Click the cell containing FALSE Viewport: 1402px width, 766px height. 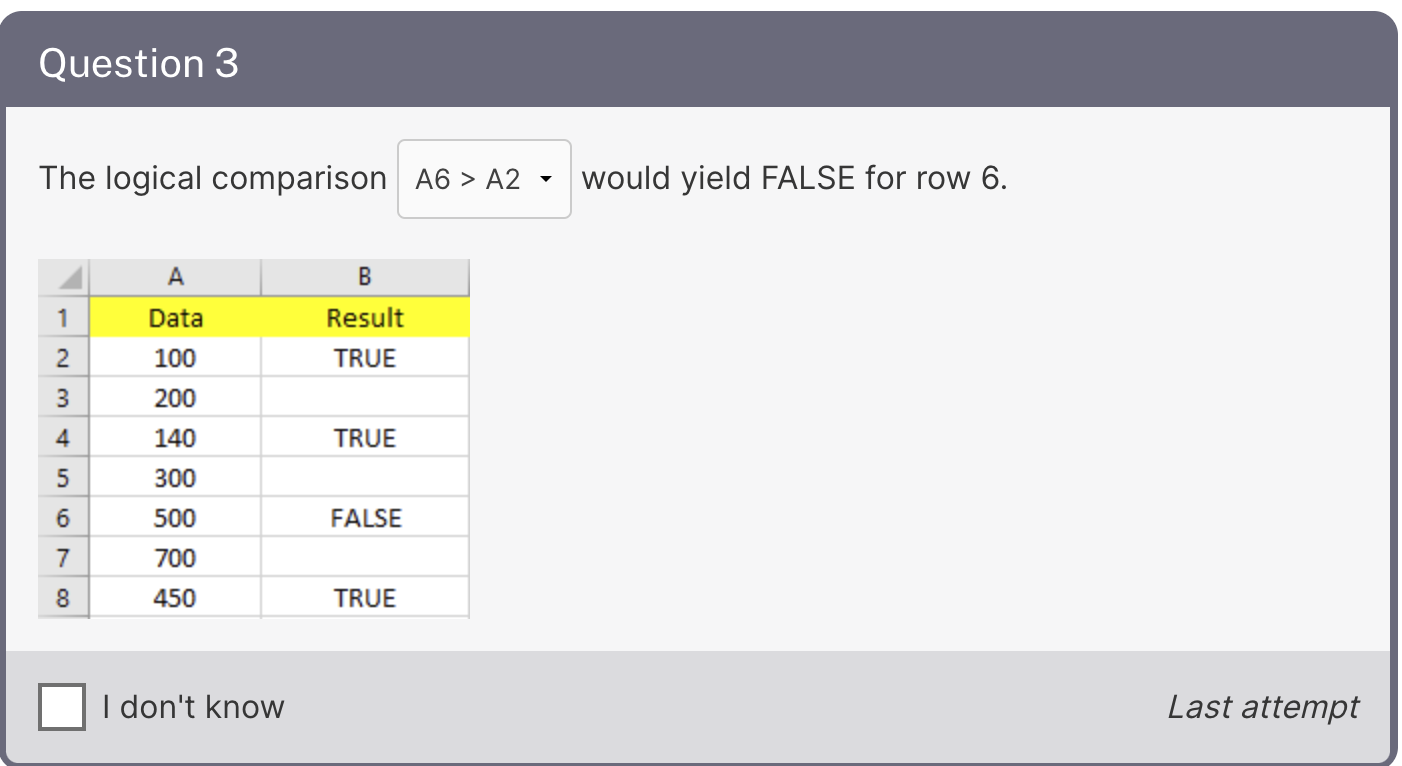(364, 517)
